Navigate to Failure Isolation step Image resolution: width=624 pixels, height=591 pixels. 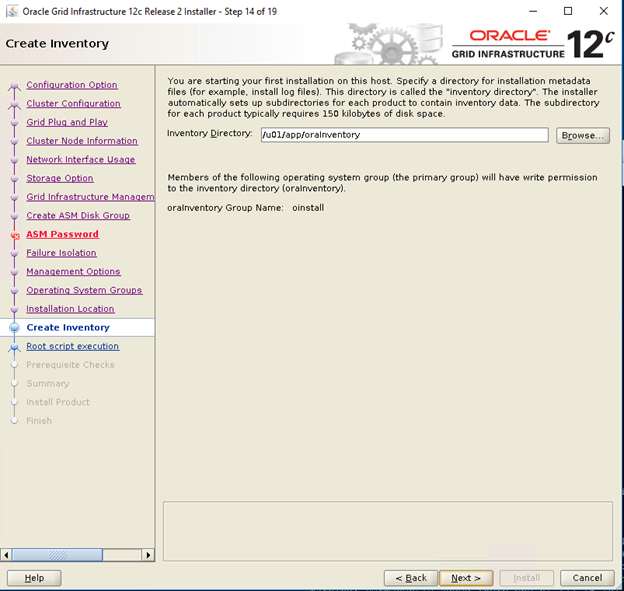(61, 253)
